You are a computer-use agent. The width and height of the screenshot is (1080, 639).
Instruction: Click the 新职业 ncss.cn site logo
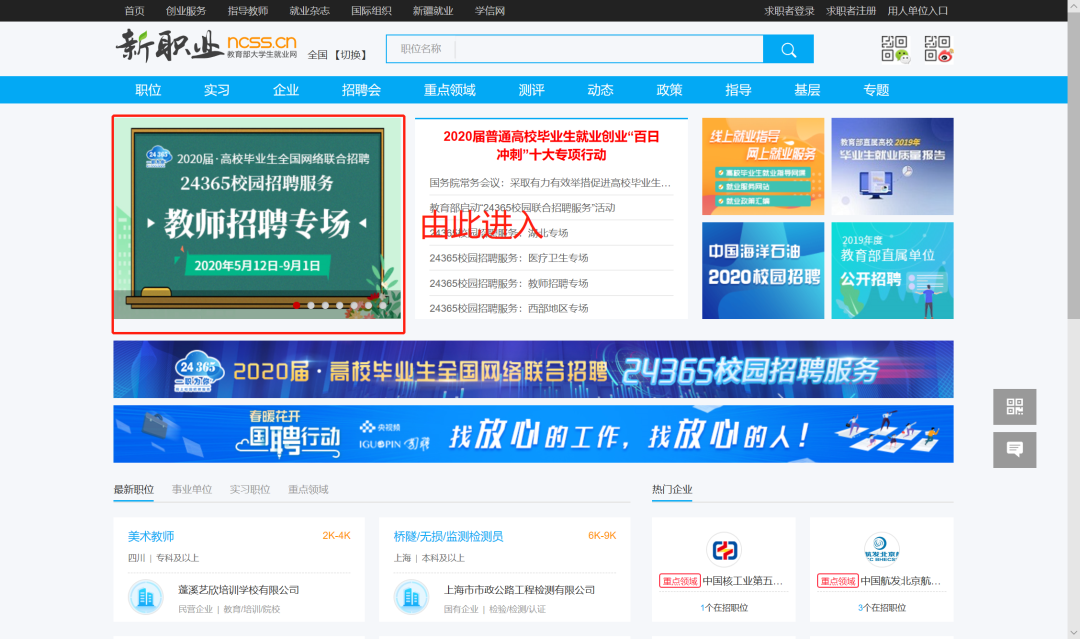click(x=206, y=45)
